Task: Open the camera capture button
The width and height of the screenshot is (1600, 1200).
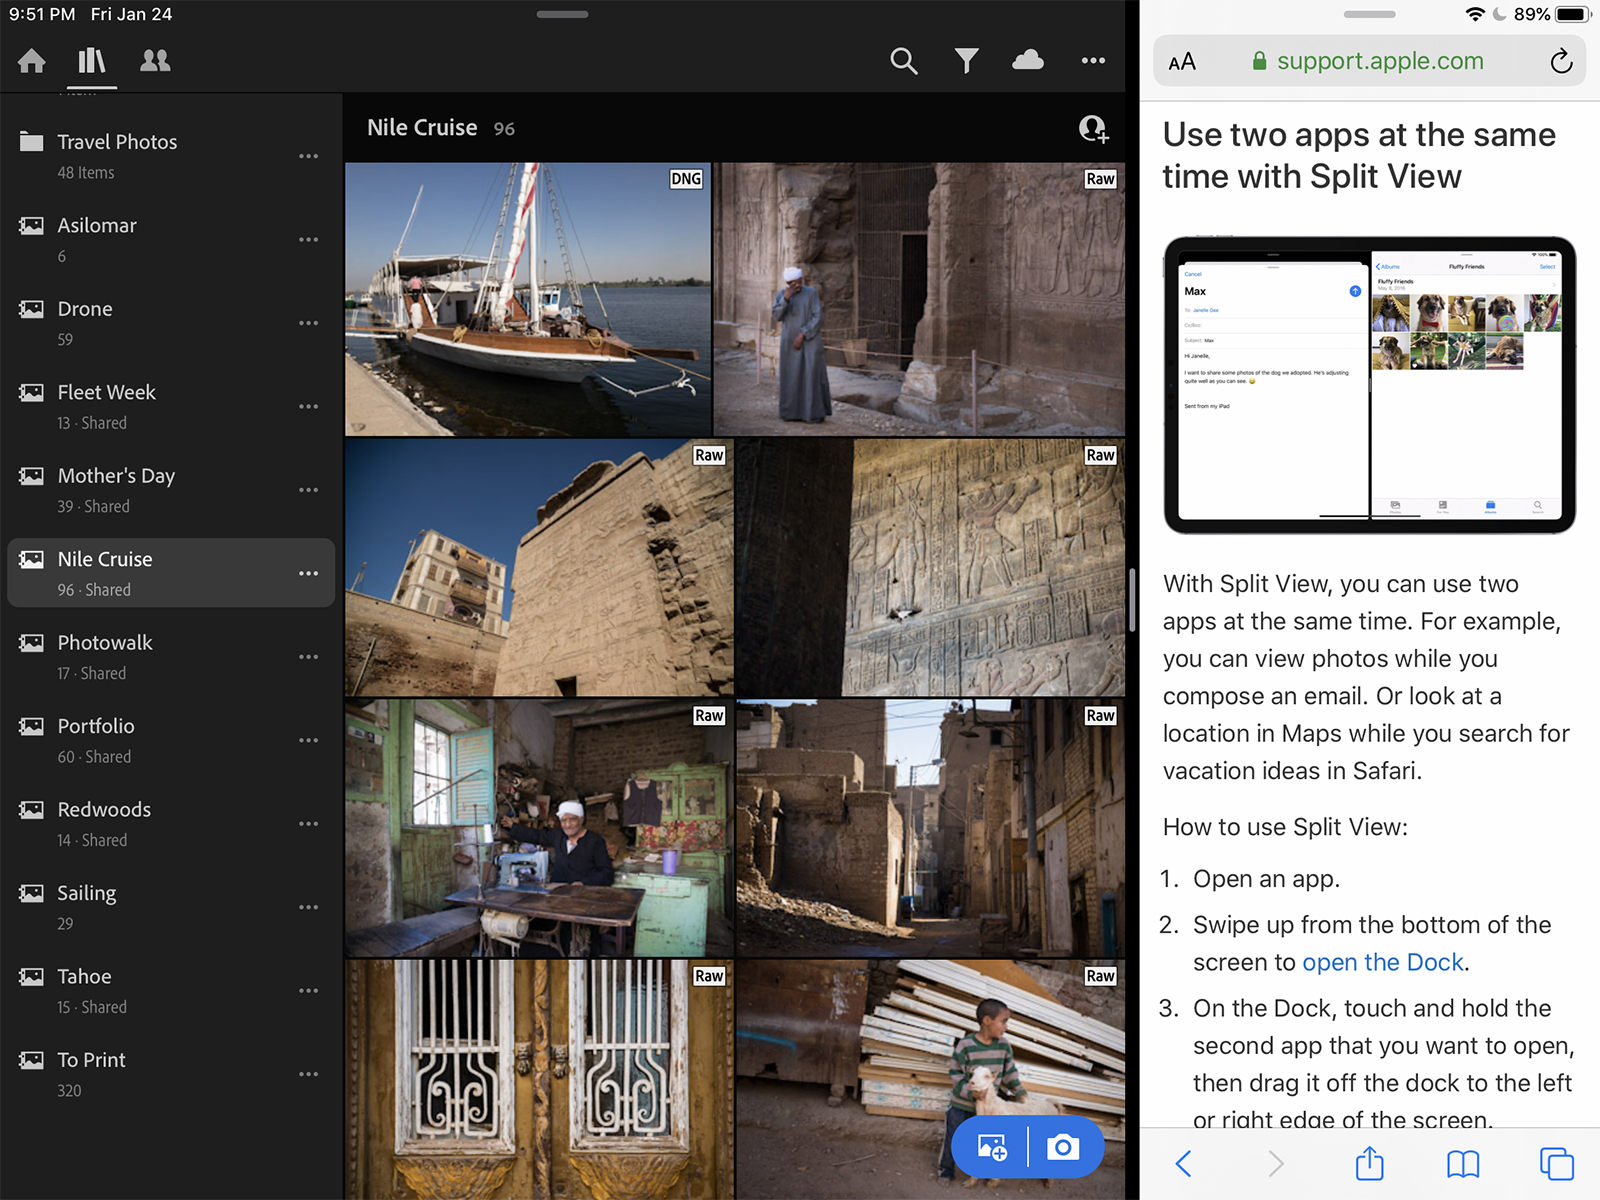Action: pyautogui.click(x=1064, y=1147)
